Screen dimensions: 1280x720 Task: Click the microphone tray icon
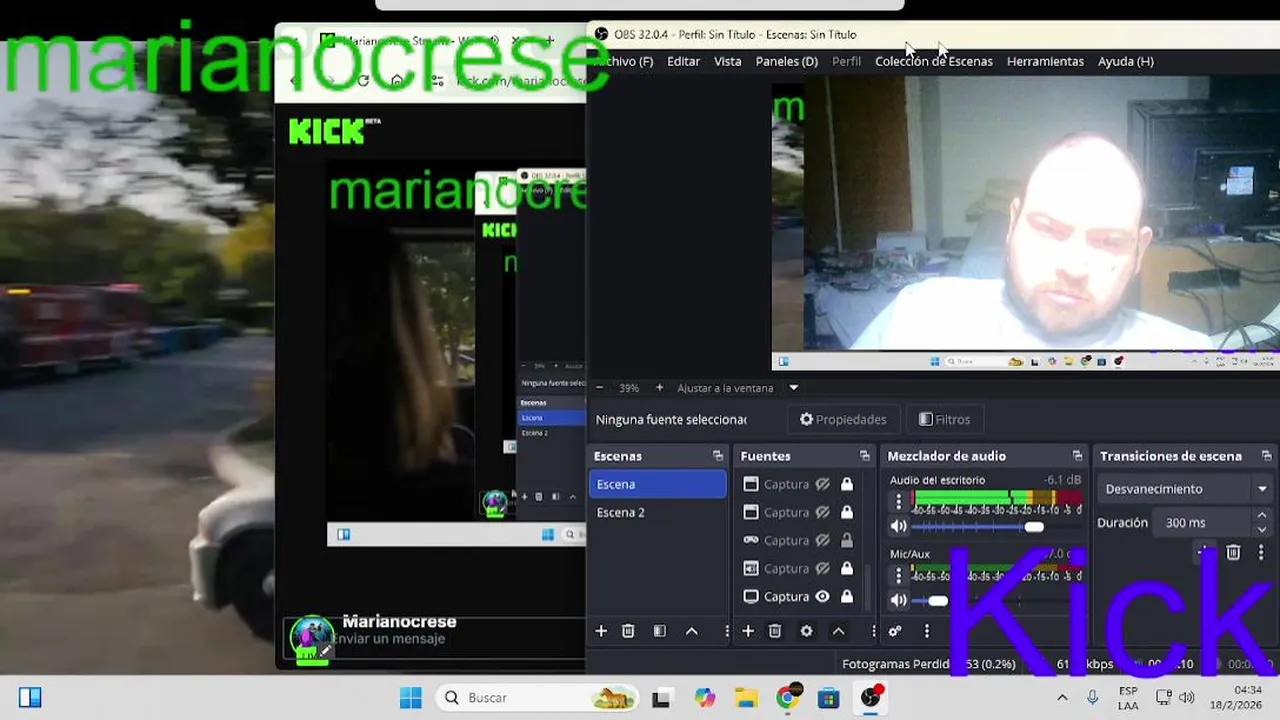[1093, 698]
